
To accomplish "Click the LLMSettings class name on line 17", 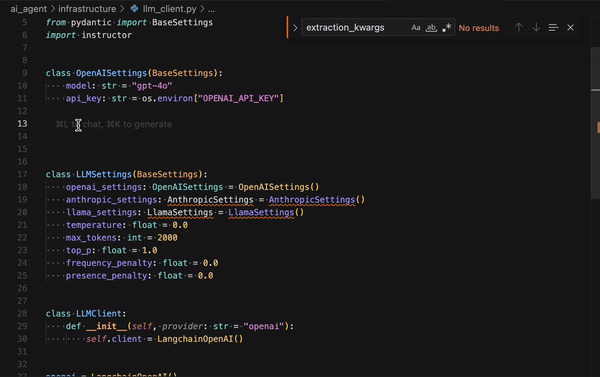I will (104, 174).
